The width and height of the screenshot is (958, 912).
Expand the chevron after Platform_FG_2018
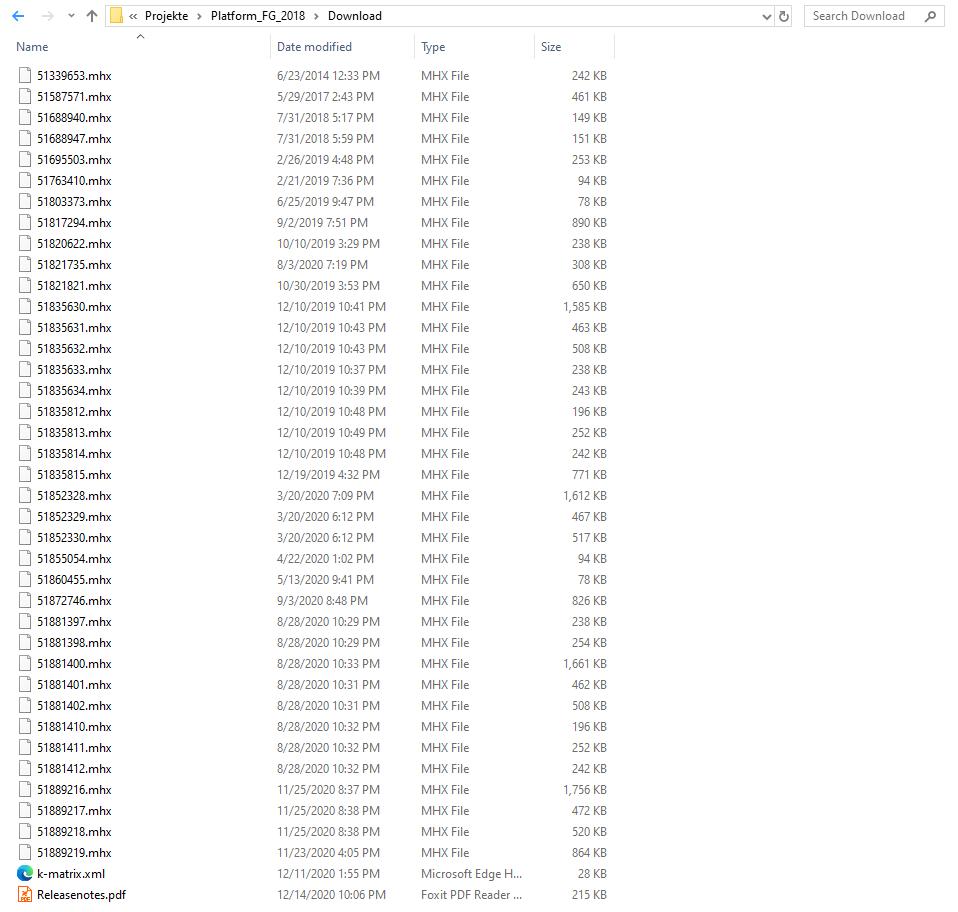tap(316, 16)
